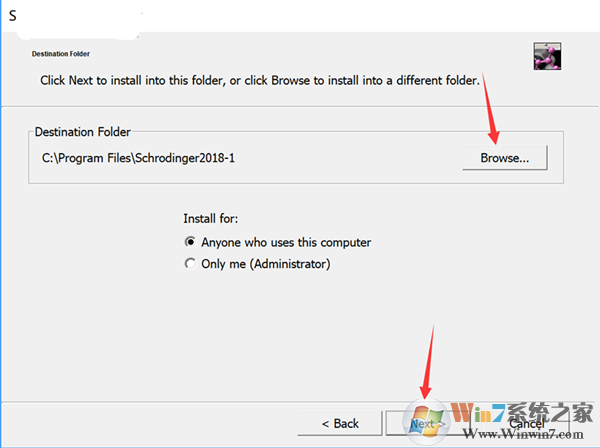Click the bold Destination Folder header
600x448 pixels.
(61, 54)
